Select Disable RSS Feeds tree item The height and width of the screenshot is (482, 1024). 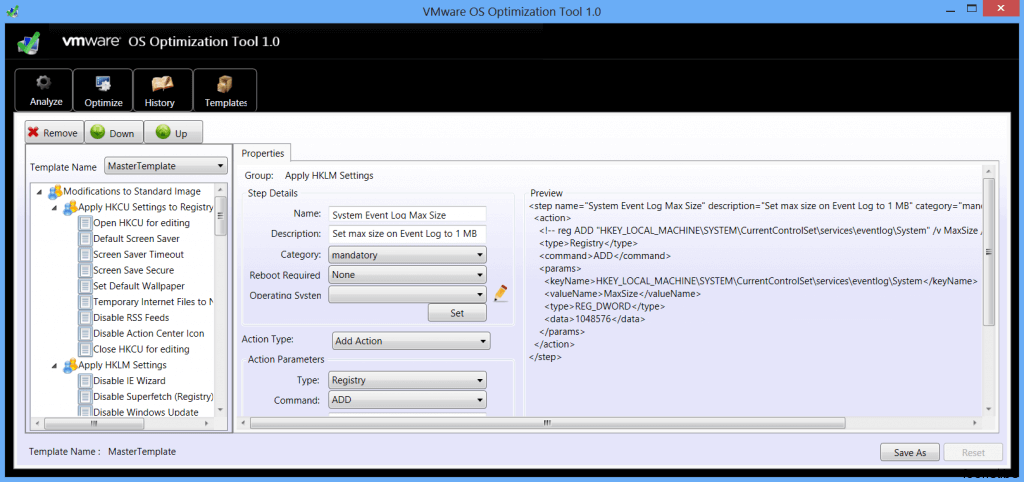tap(131, 317)
